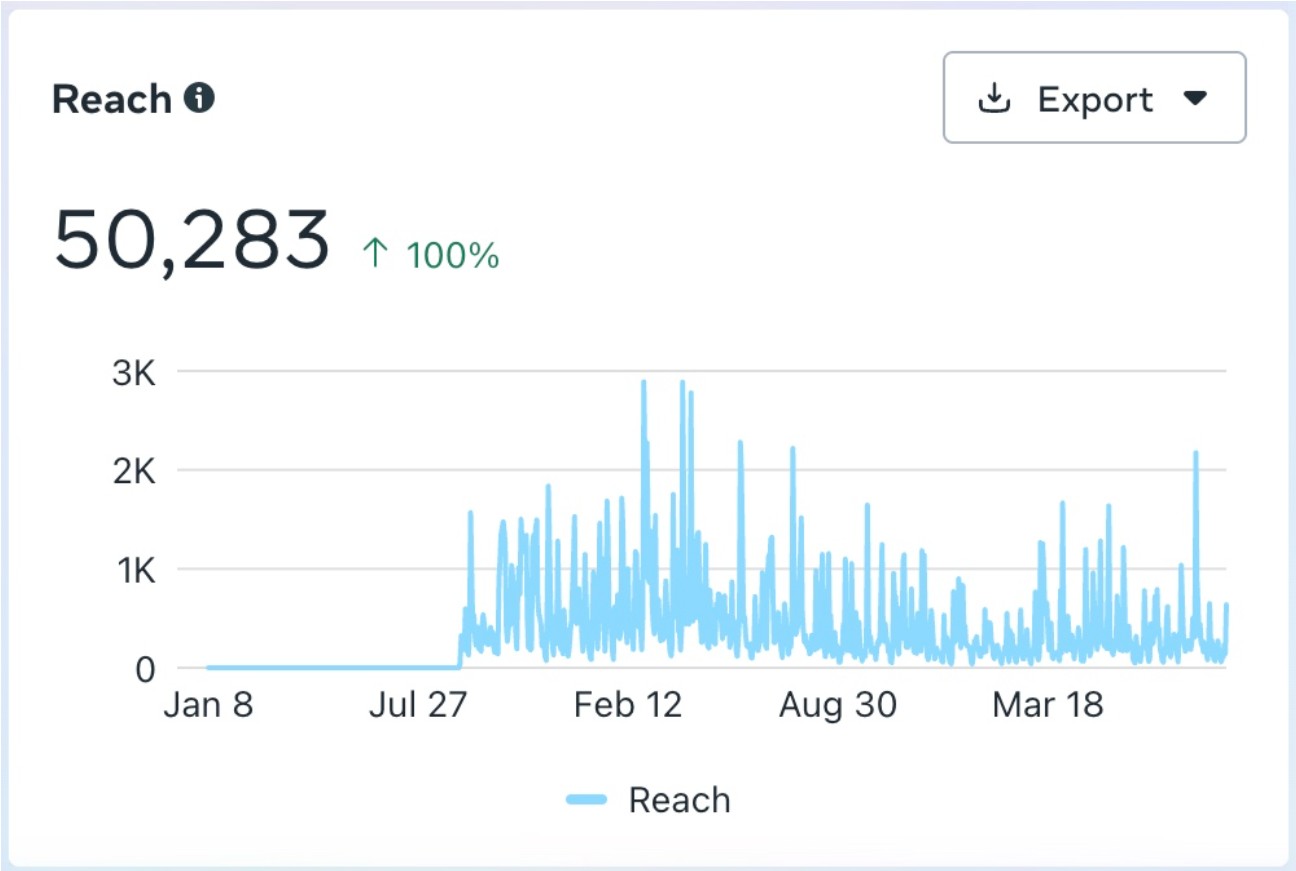Click the Export button label
This screenshot has width=1296, height=871.
pyautogui.click(x=1095, y=99)
